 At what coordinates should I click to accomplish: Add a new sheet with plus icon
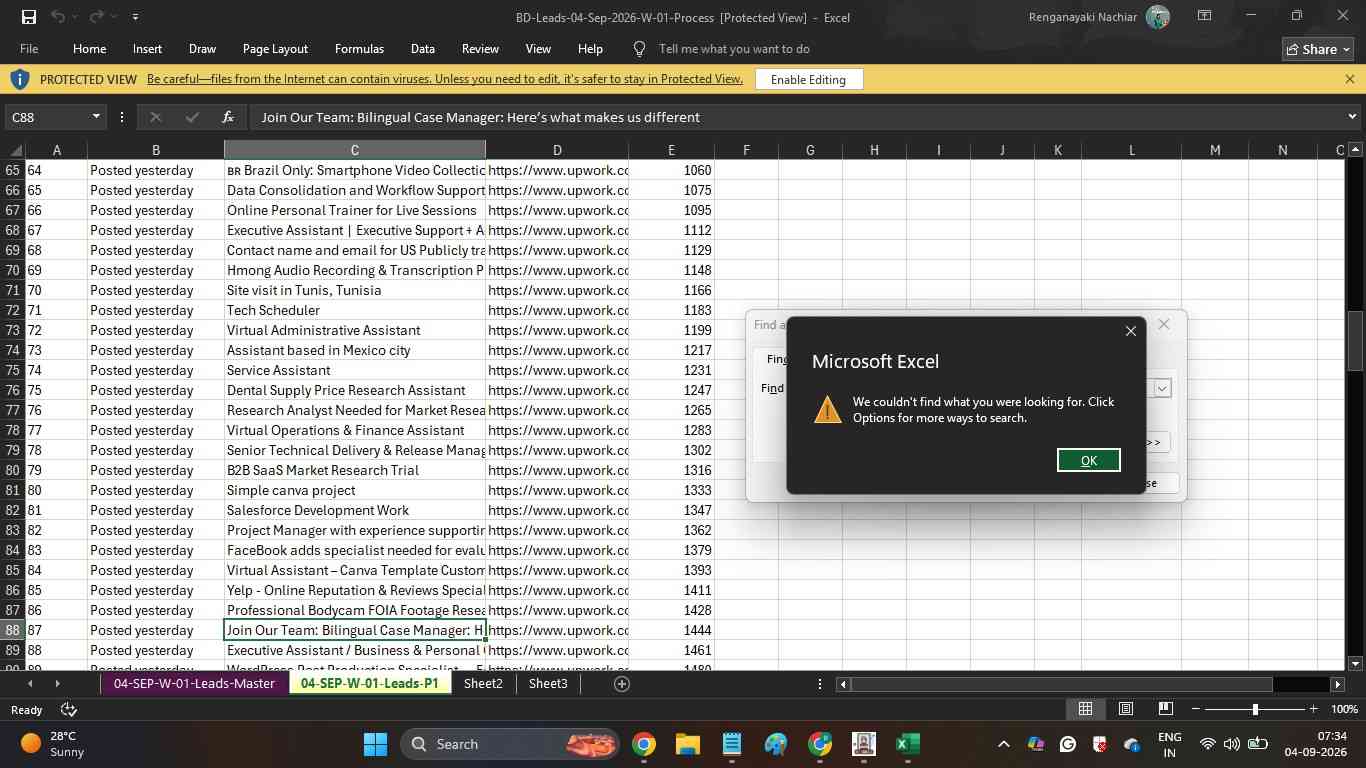coord(621,684)
